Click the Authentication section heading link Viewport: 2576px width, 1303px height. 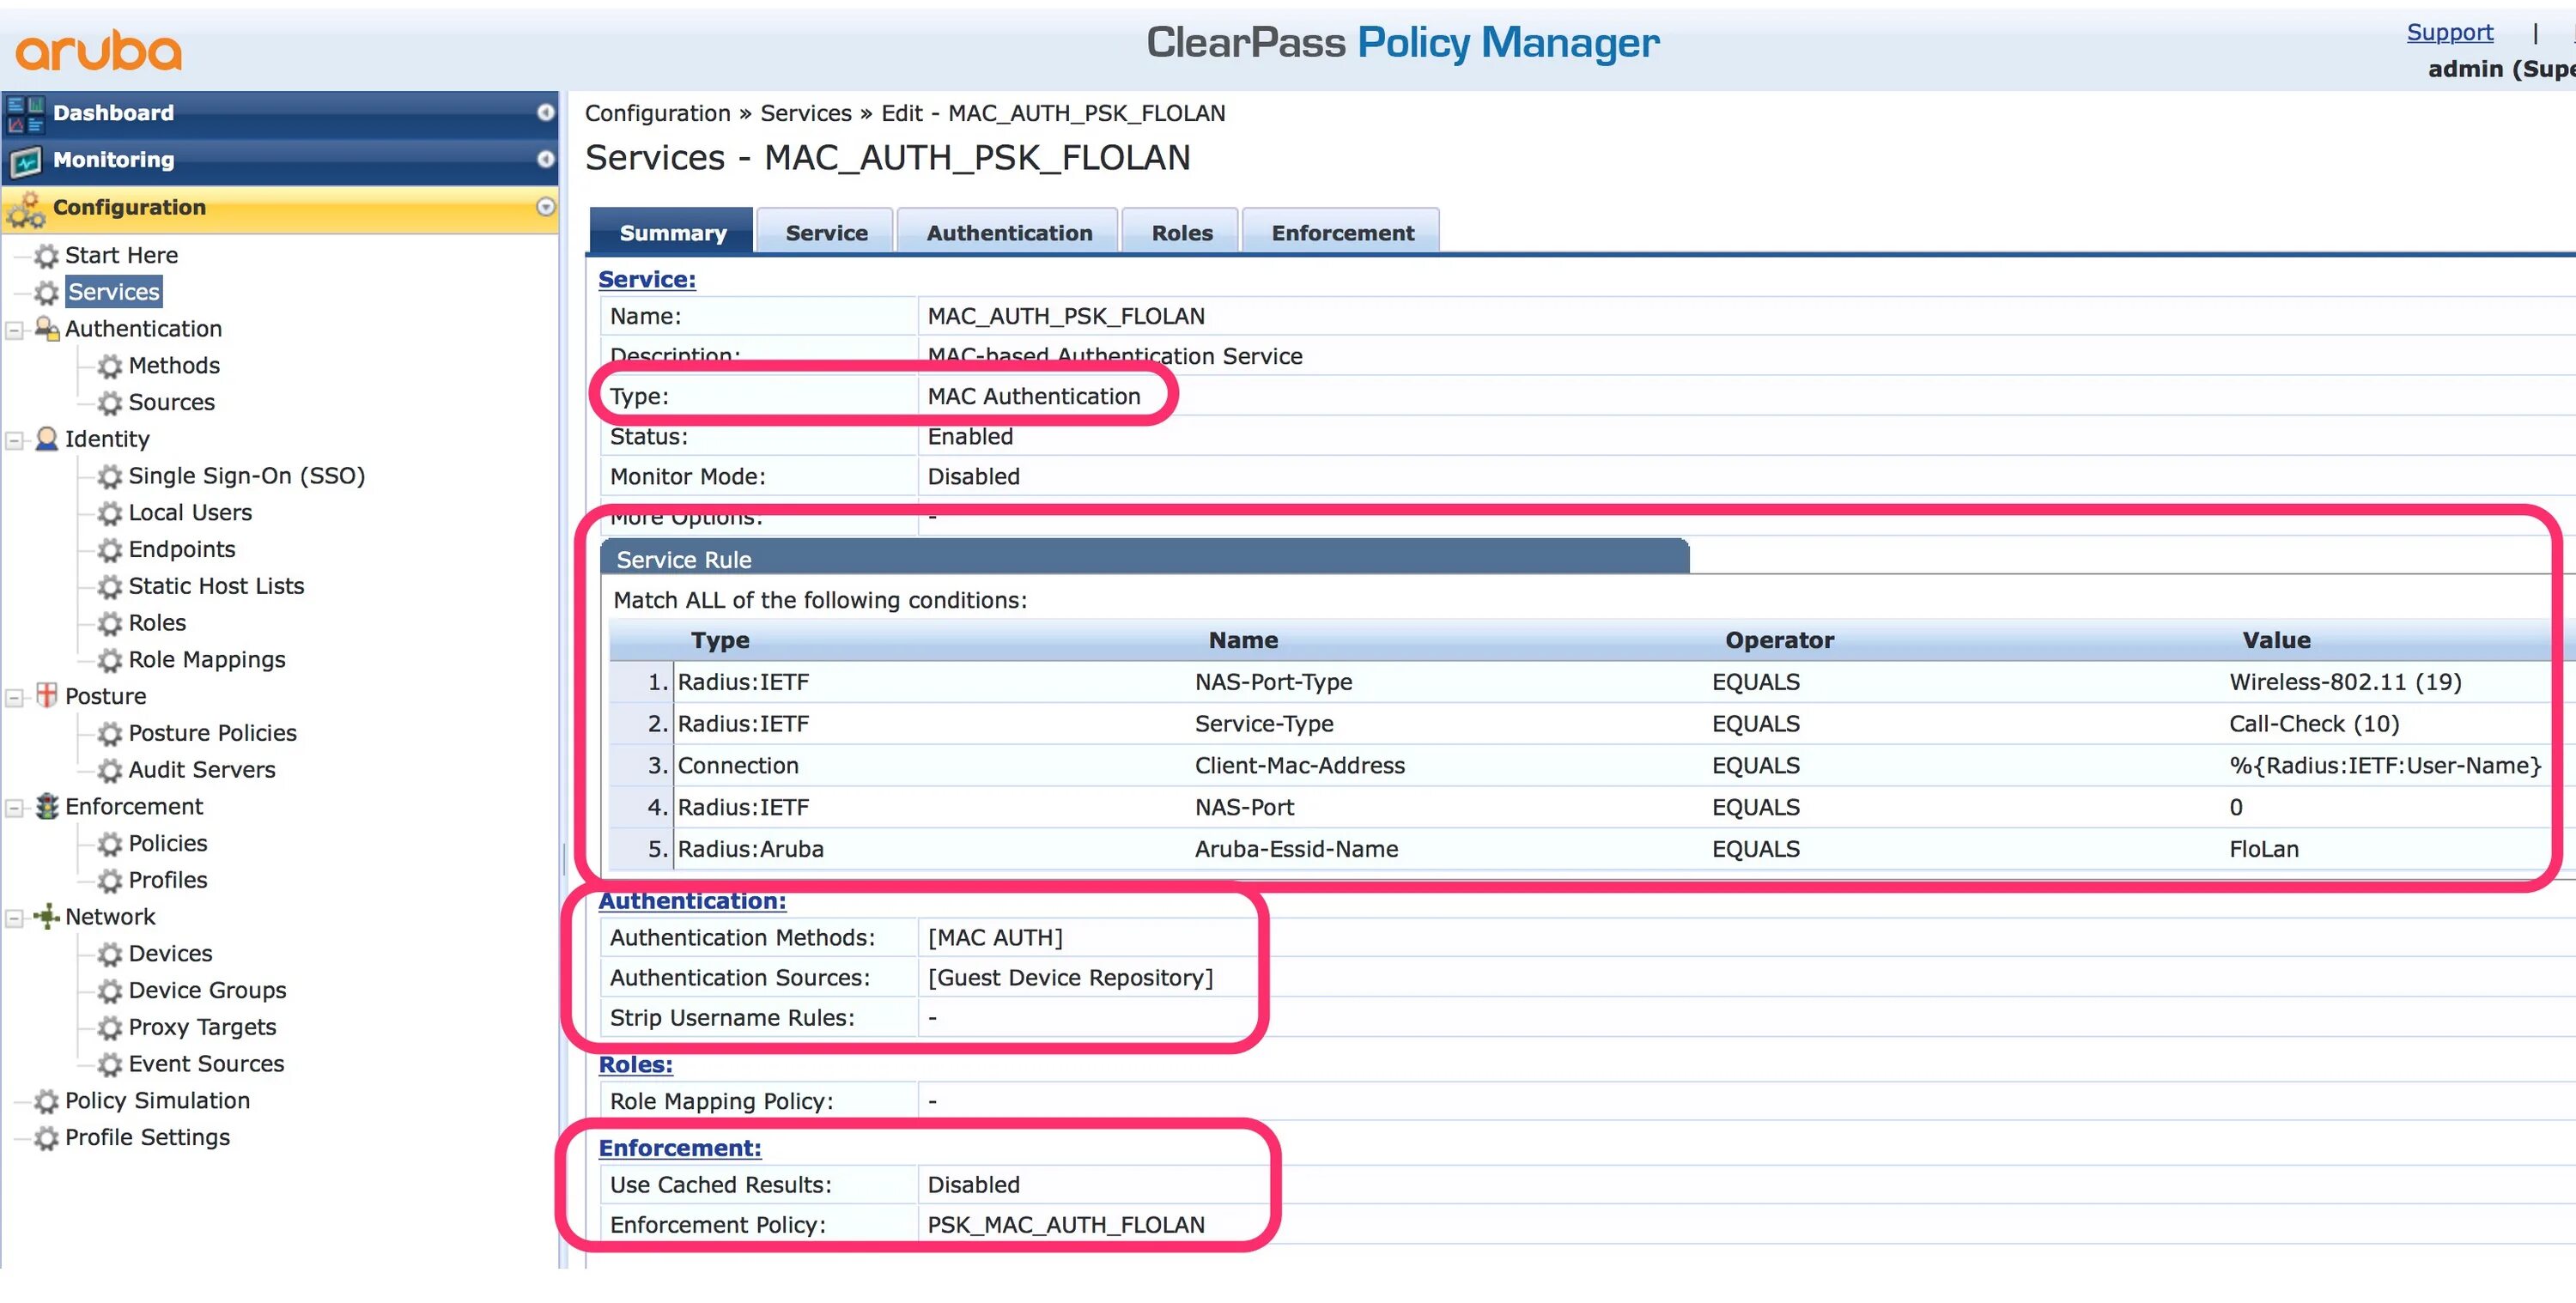coord(691,901)
